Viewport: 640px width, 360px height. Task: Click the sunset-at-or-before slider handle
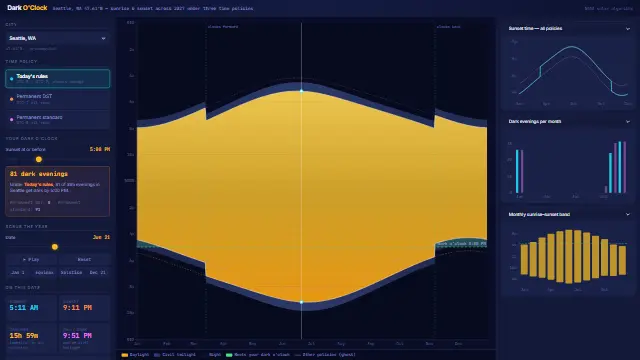click(x=39, y=159)
